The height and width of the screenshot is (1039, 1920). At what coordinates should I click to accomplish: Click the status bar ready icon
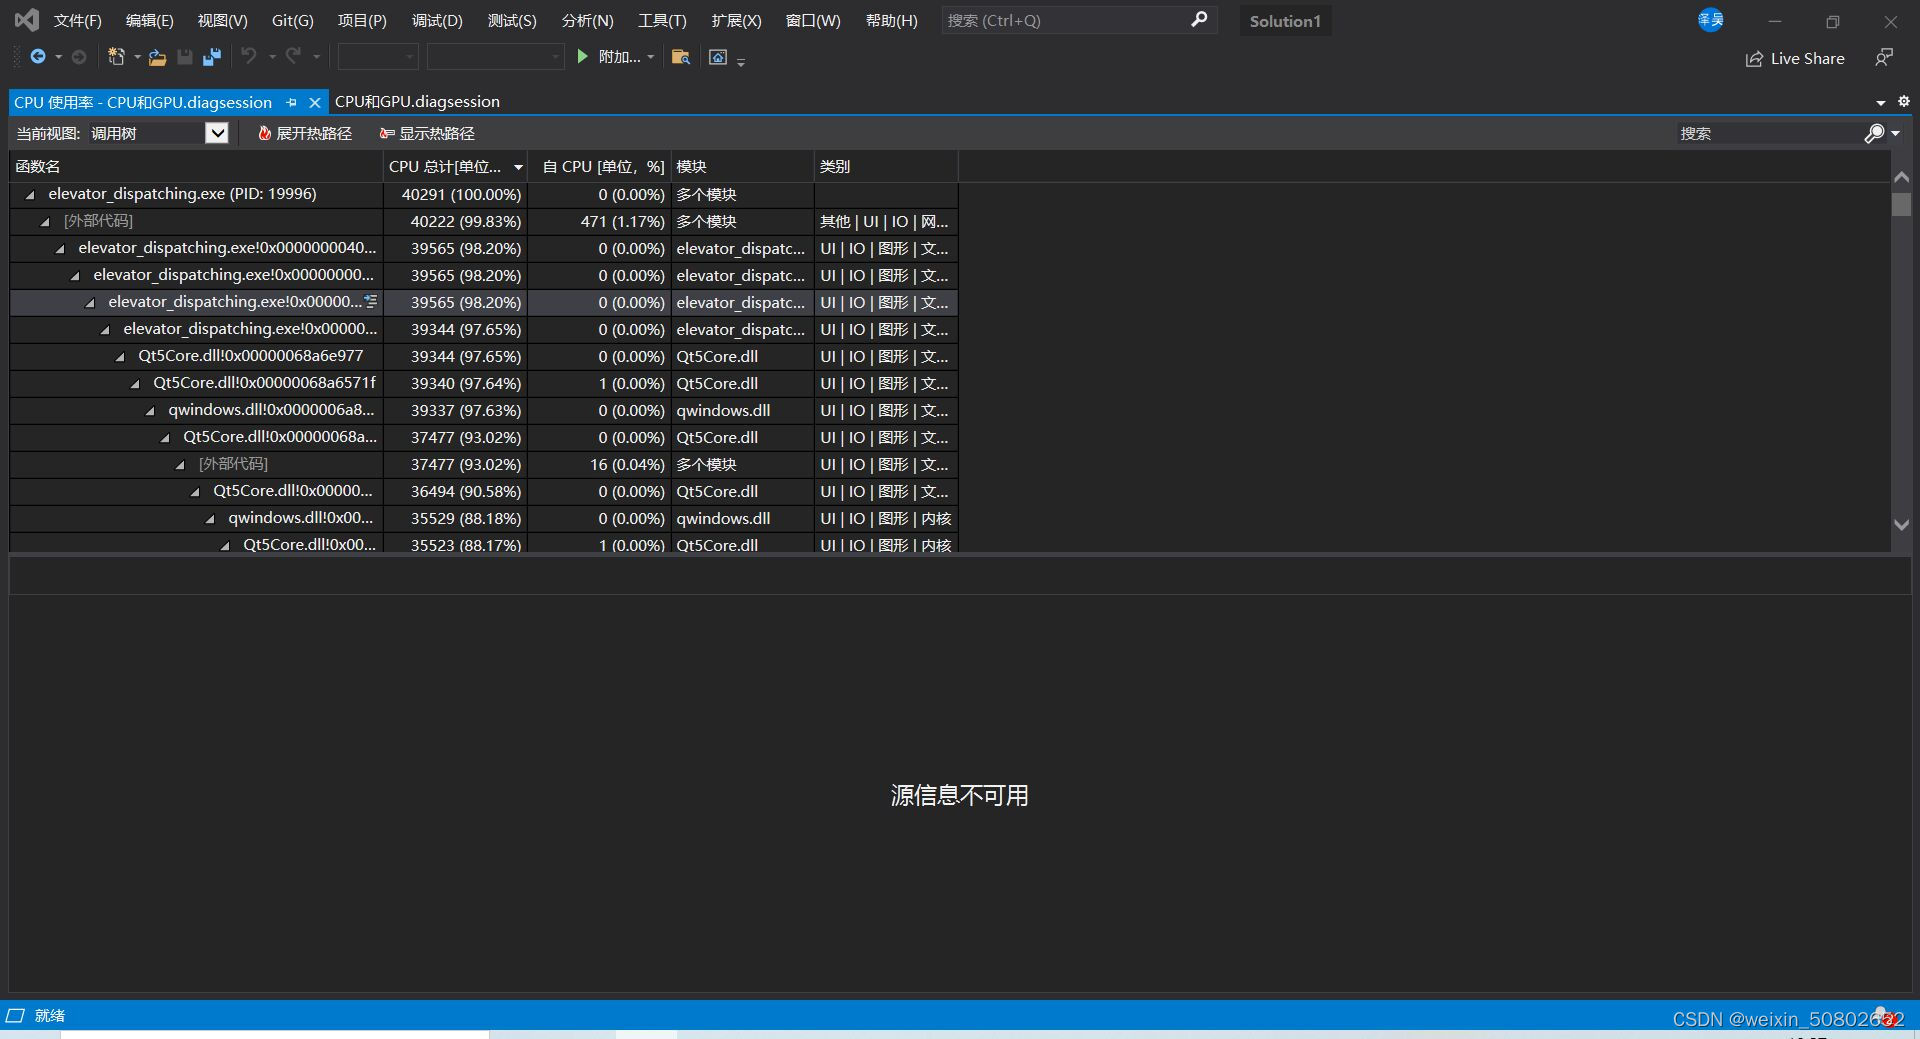15,1015
